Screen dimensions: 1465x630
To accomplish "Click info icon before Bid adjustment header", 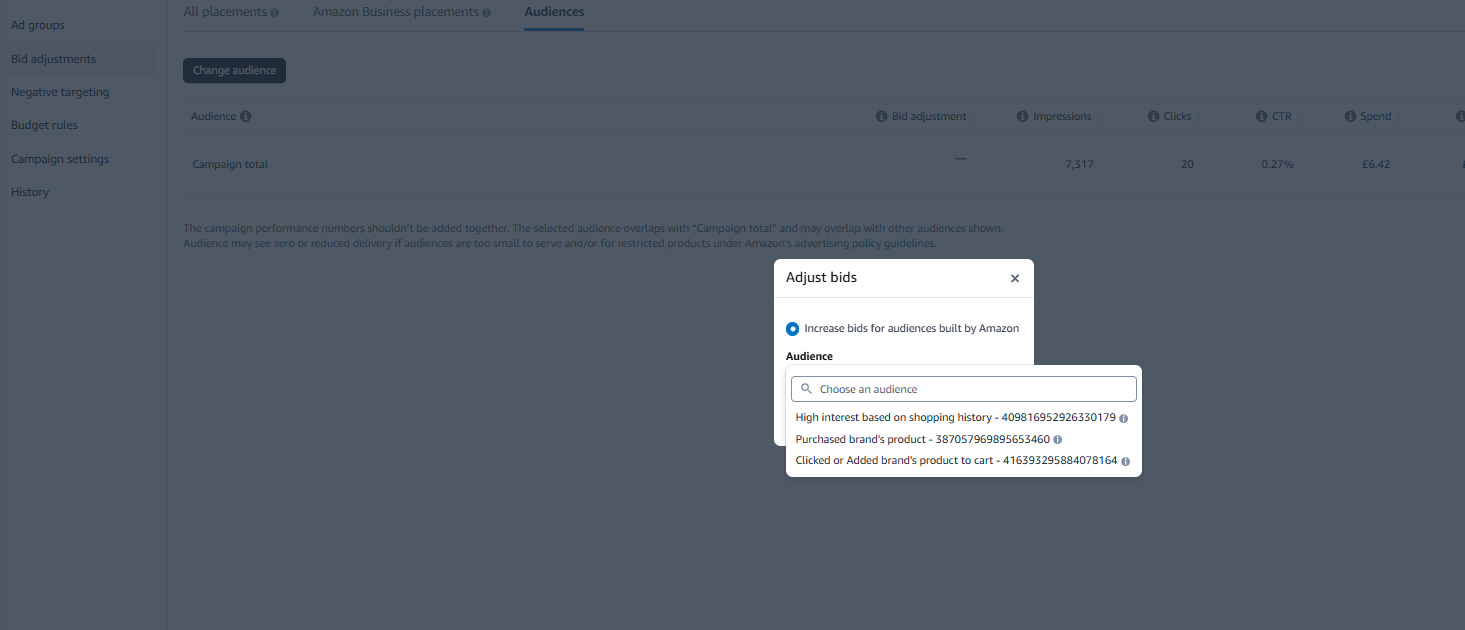I will pyautogui.click(x=881, y=116).
